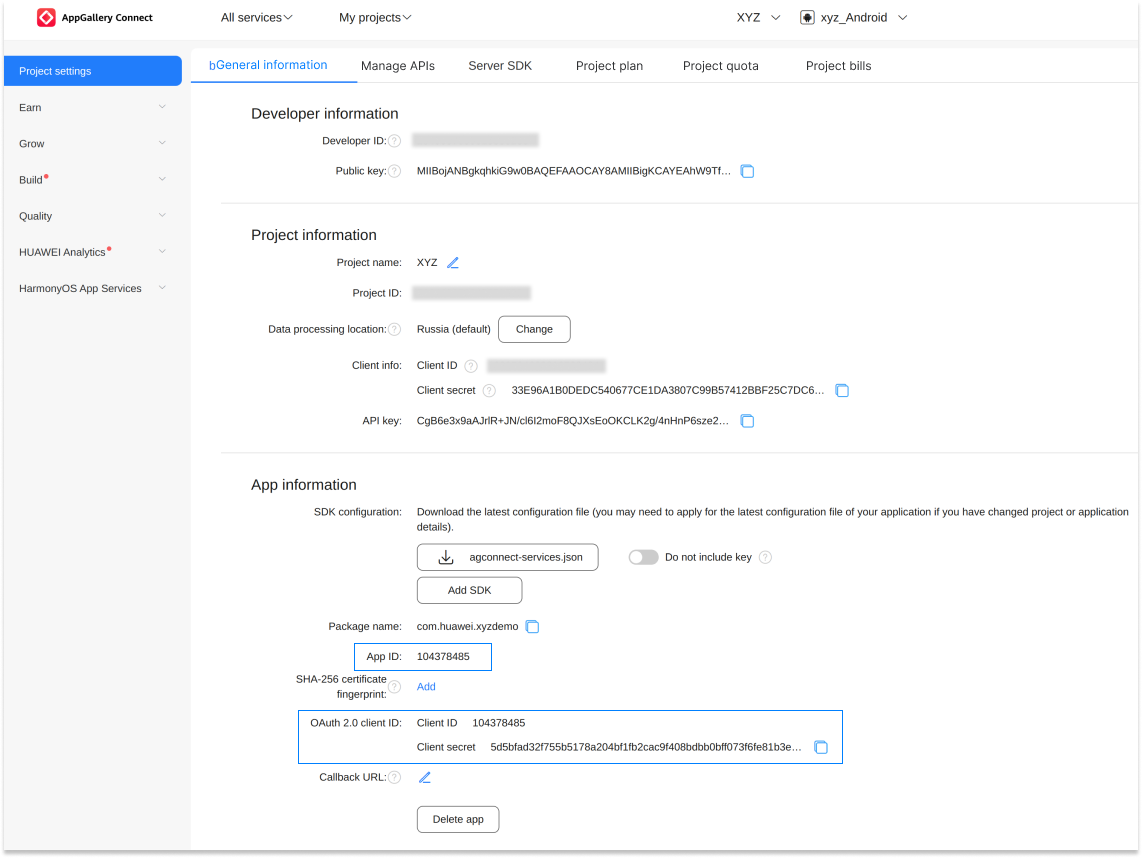
Task: Click the Russia (default) location text
Action: [x=454, y=329]
